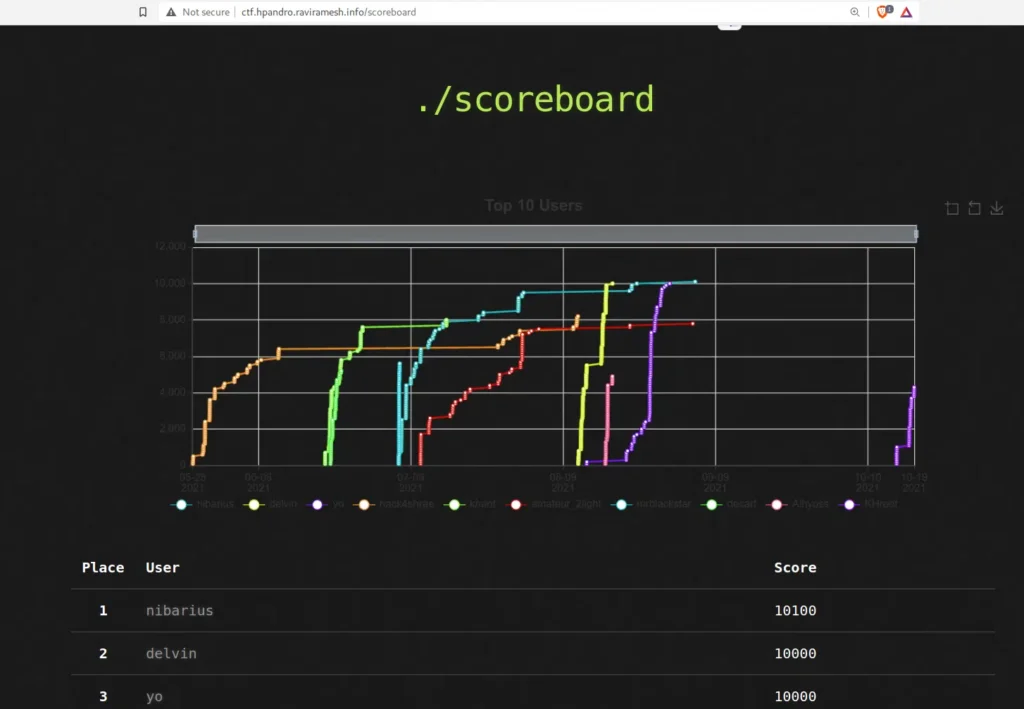Click the Not secure label text
This screenshot has height=709, width=1024.
click(x=206, y=12)
